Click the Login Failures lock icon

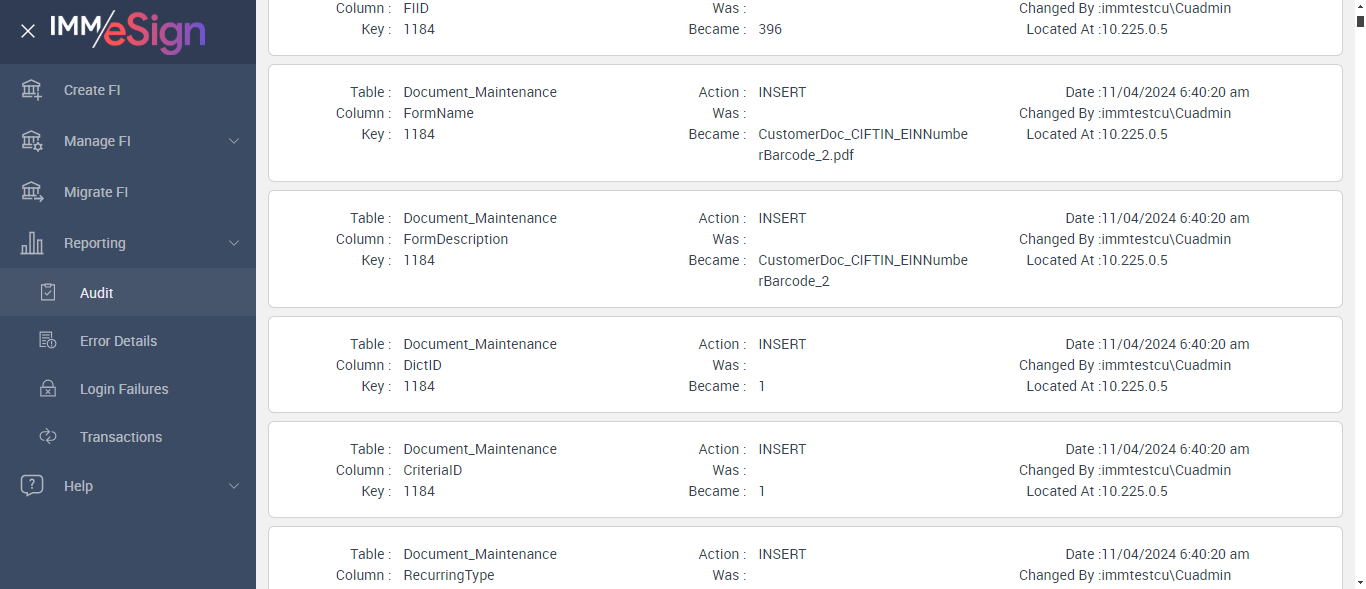pos(48,389)
